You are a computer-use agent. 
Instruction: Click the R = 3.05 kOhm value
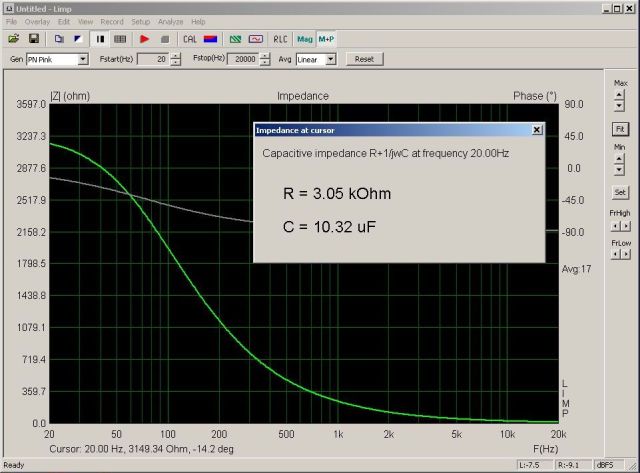(x=337, y=193)
